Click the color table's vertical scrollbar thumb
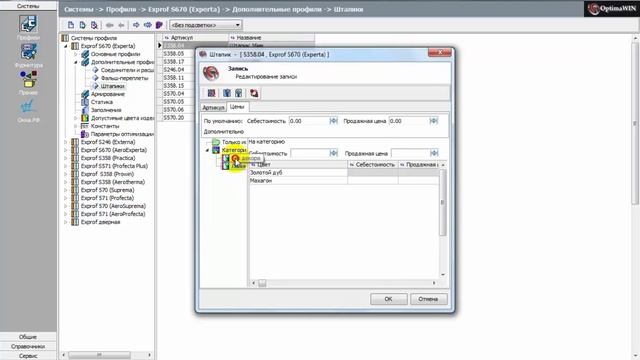The width and height of the screenshot is (640, 360). pyautogui.click(x=443, y=202)
